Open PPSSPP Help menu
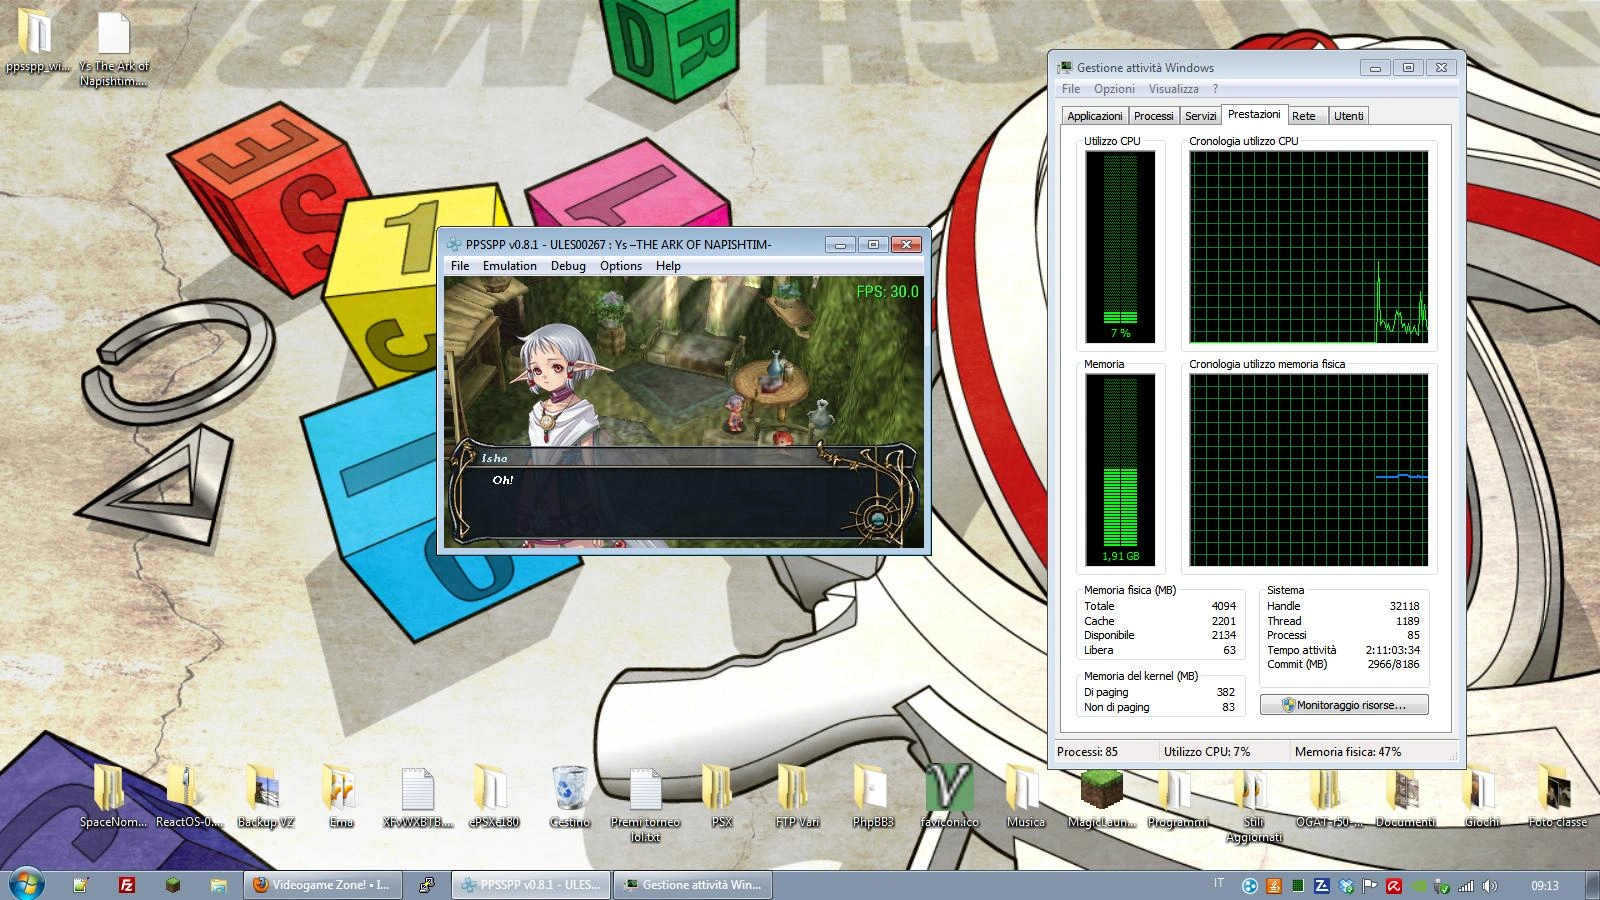The image size is (1600, 900). pos(668,266)
